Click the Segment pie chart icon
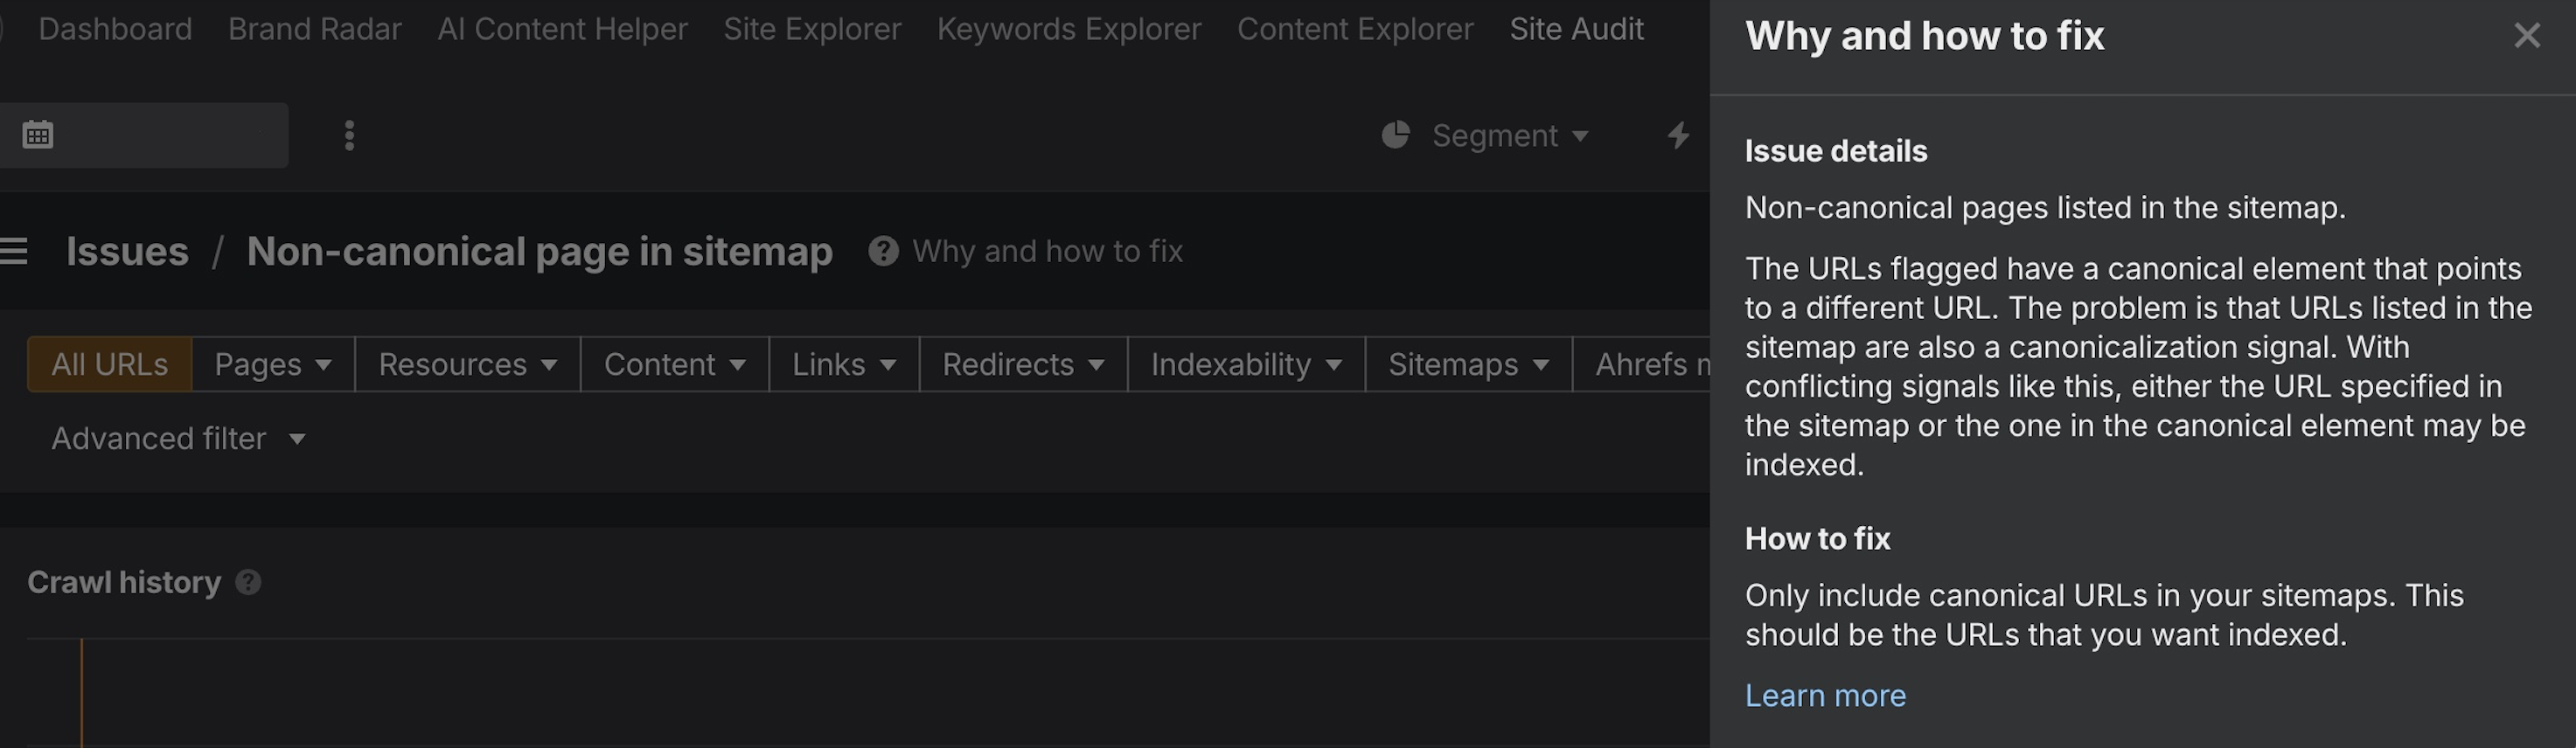 1395,135
